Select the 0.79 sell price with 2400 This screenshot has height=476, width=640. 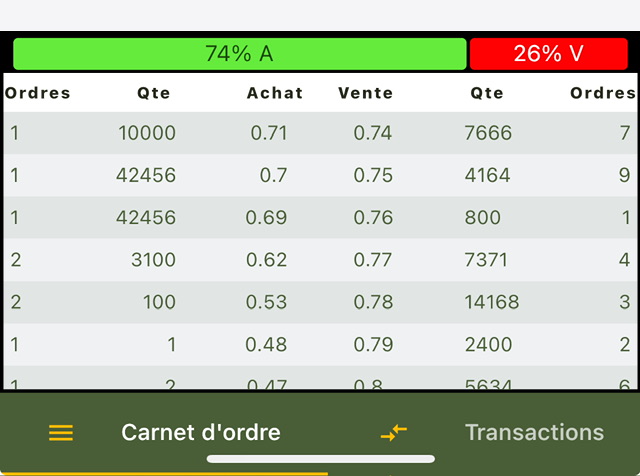[373, 345]
